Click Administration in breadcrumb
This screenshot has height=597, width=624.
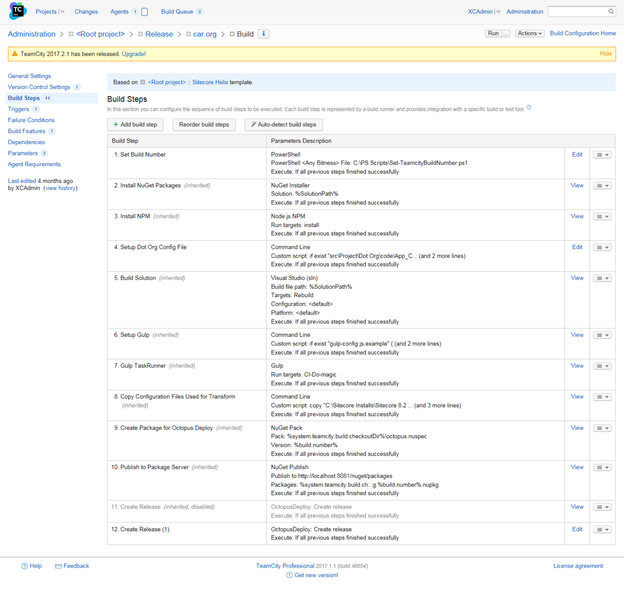(x=31, y=34)
